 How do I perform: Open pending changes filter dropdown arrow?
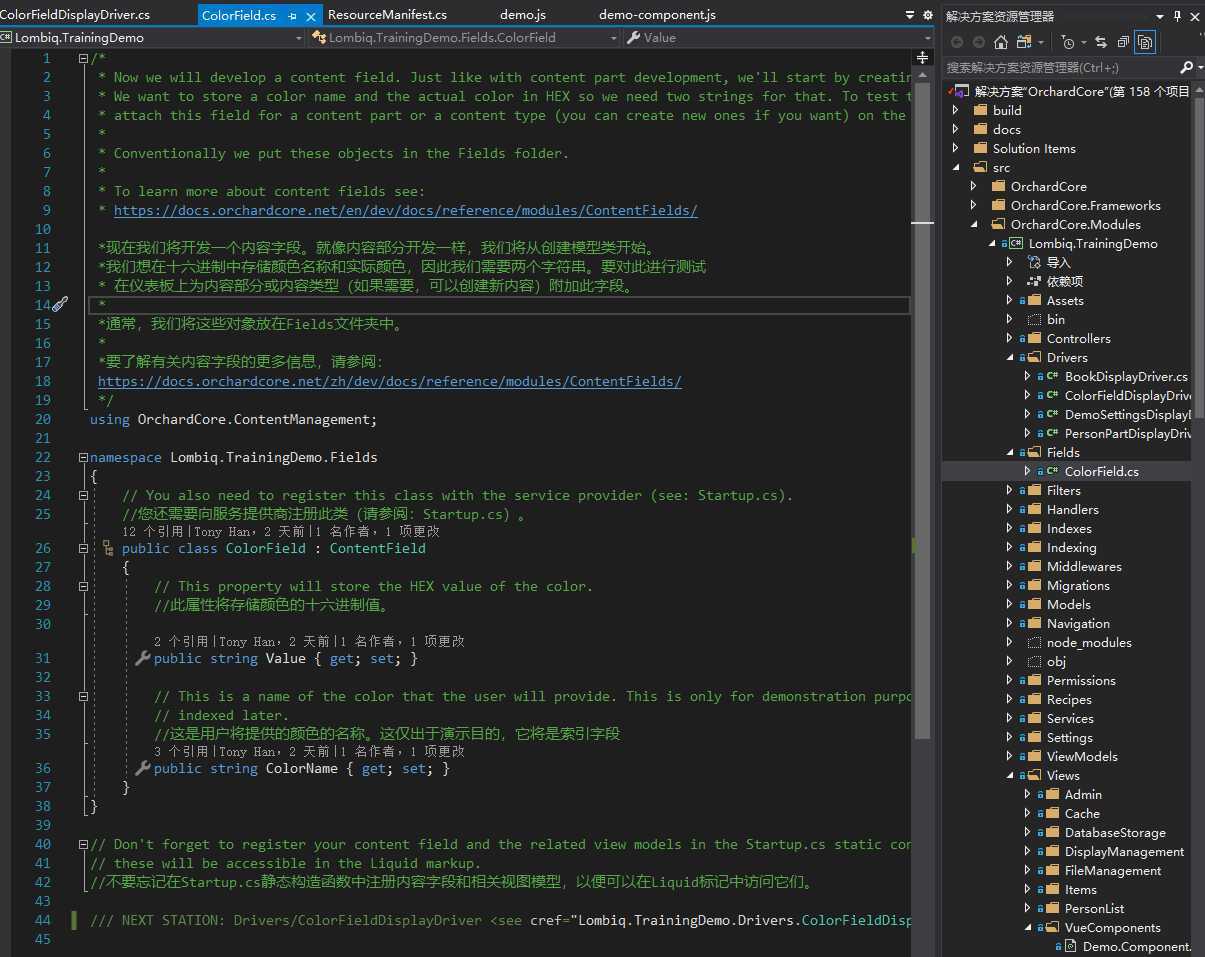pyautogui.click(x=1083, y=42)
